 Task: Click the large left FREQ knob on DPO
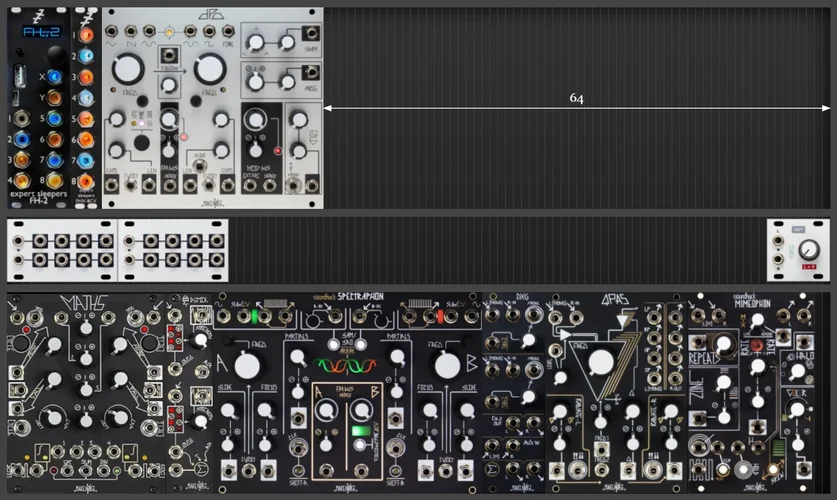[128, 69]
